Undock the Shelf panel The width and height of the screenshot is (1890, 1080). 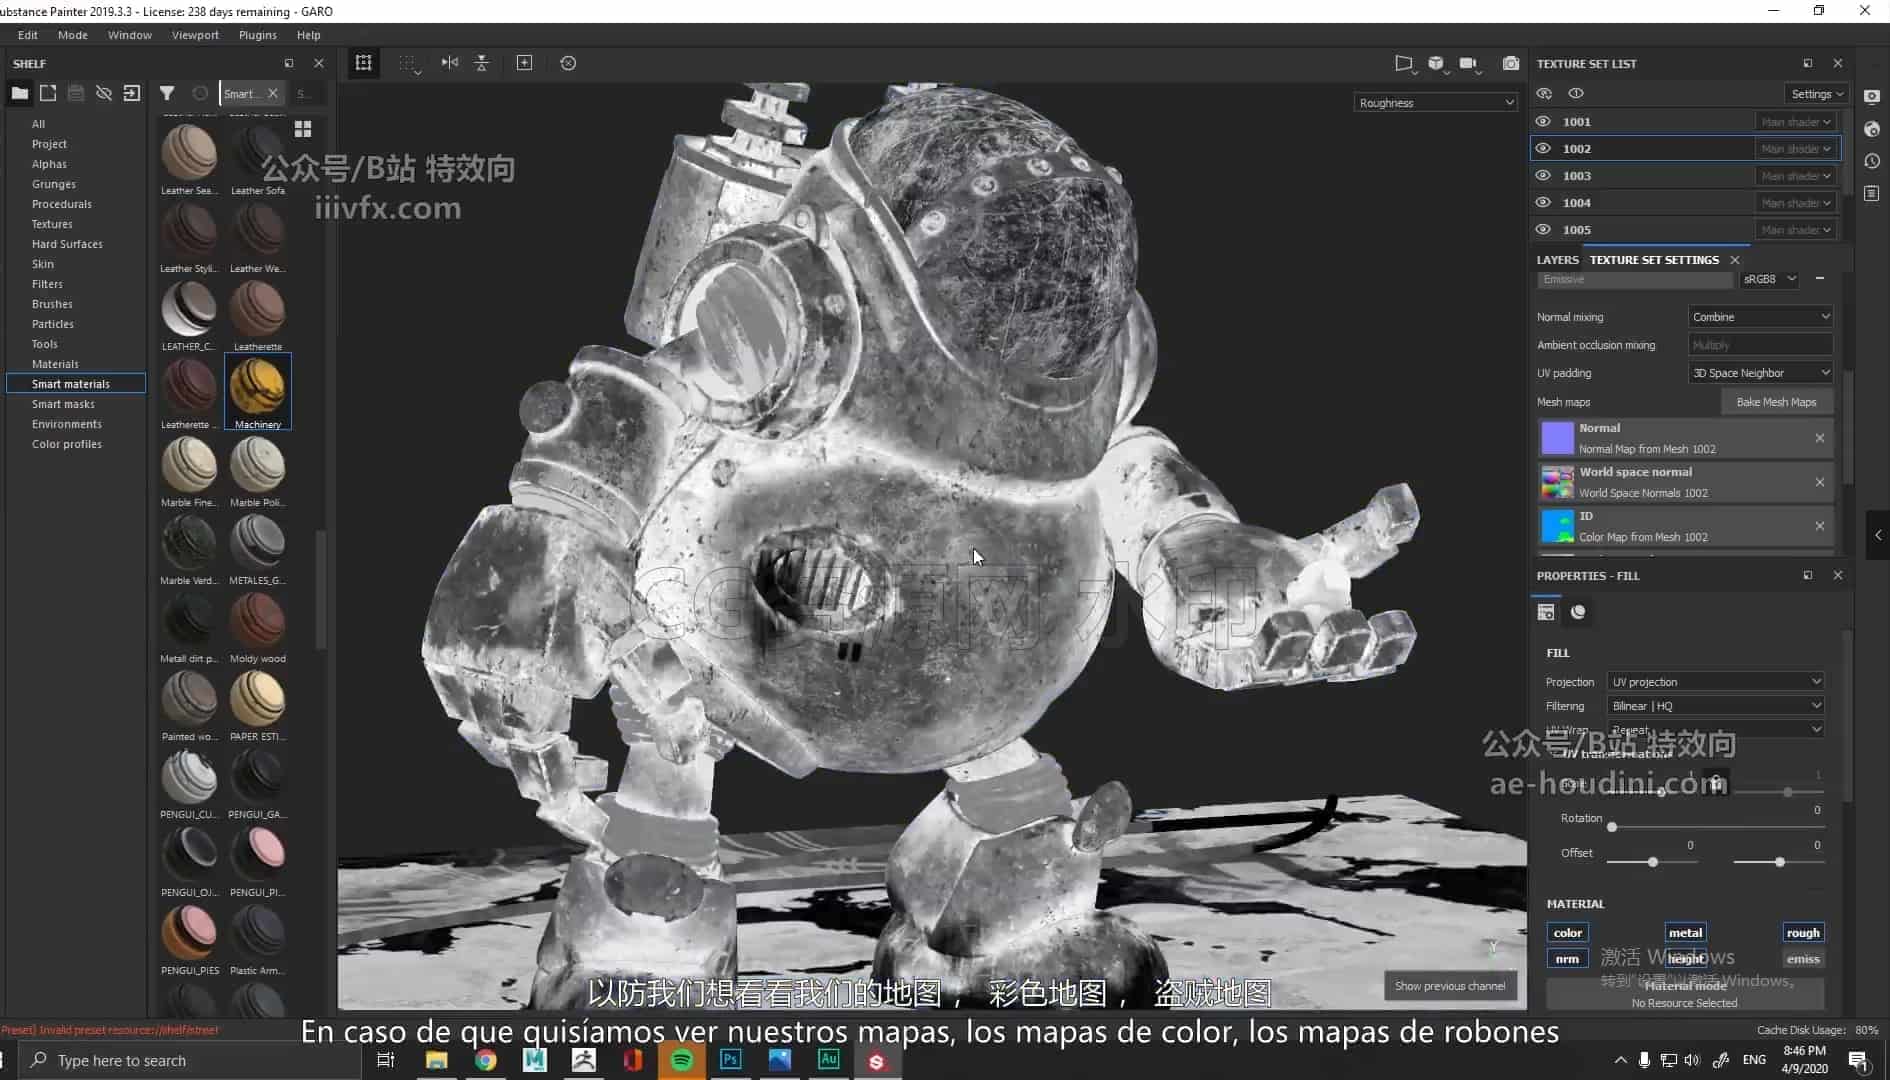pos(289,63)
